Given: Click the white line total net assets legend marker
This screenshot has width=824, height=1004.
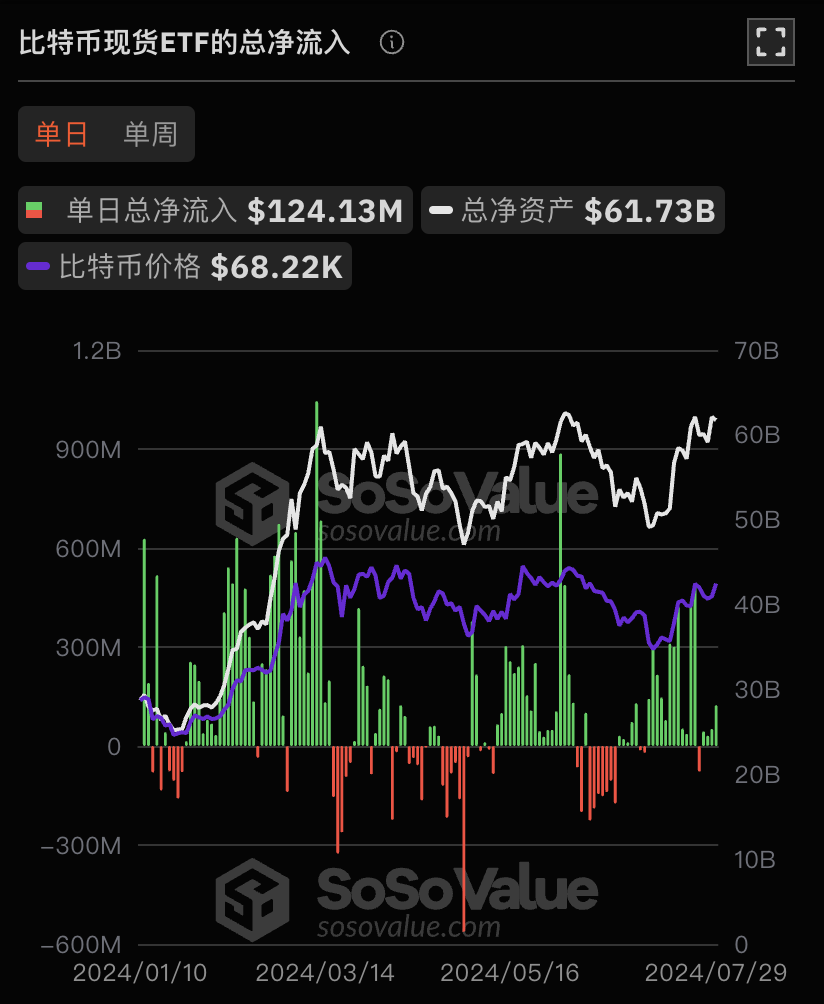Looking at the screenshot, I should [441, 210].
